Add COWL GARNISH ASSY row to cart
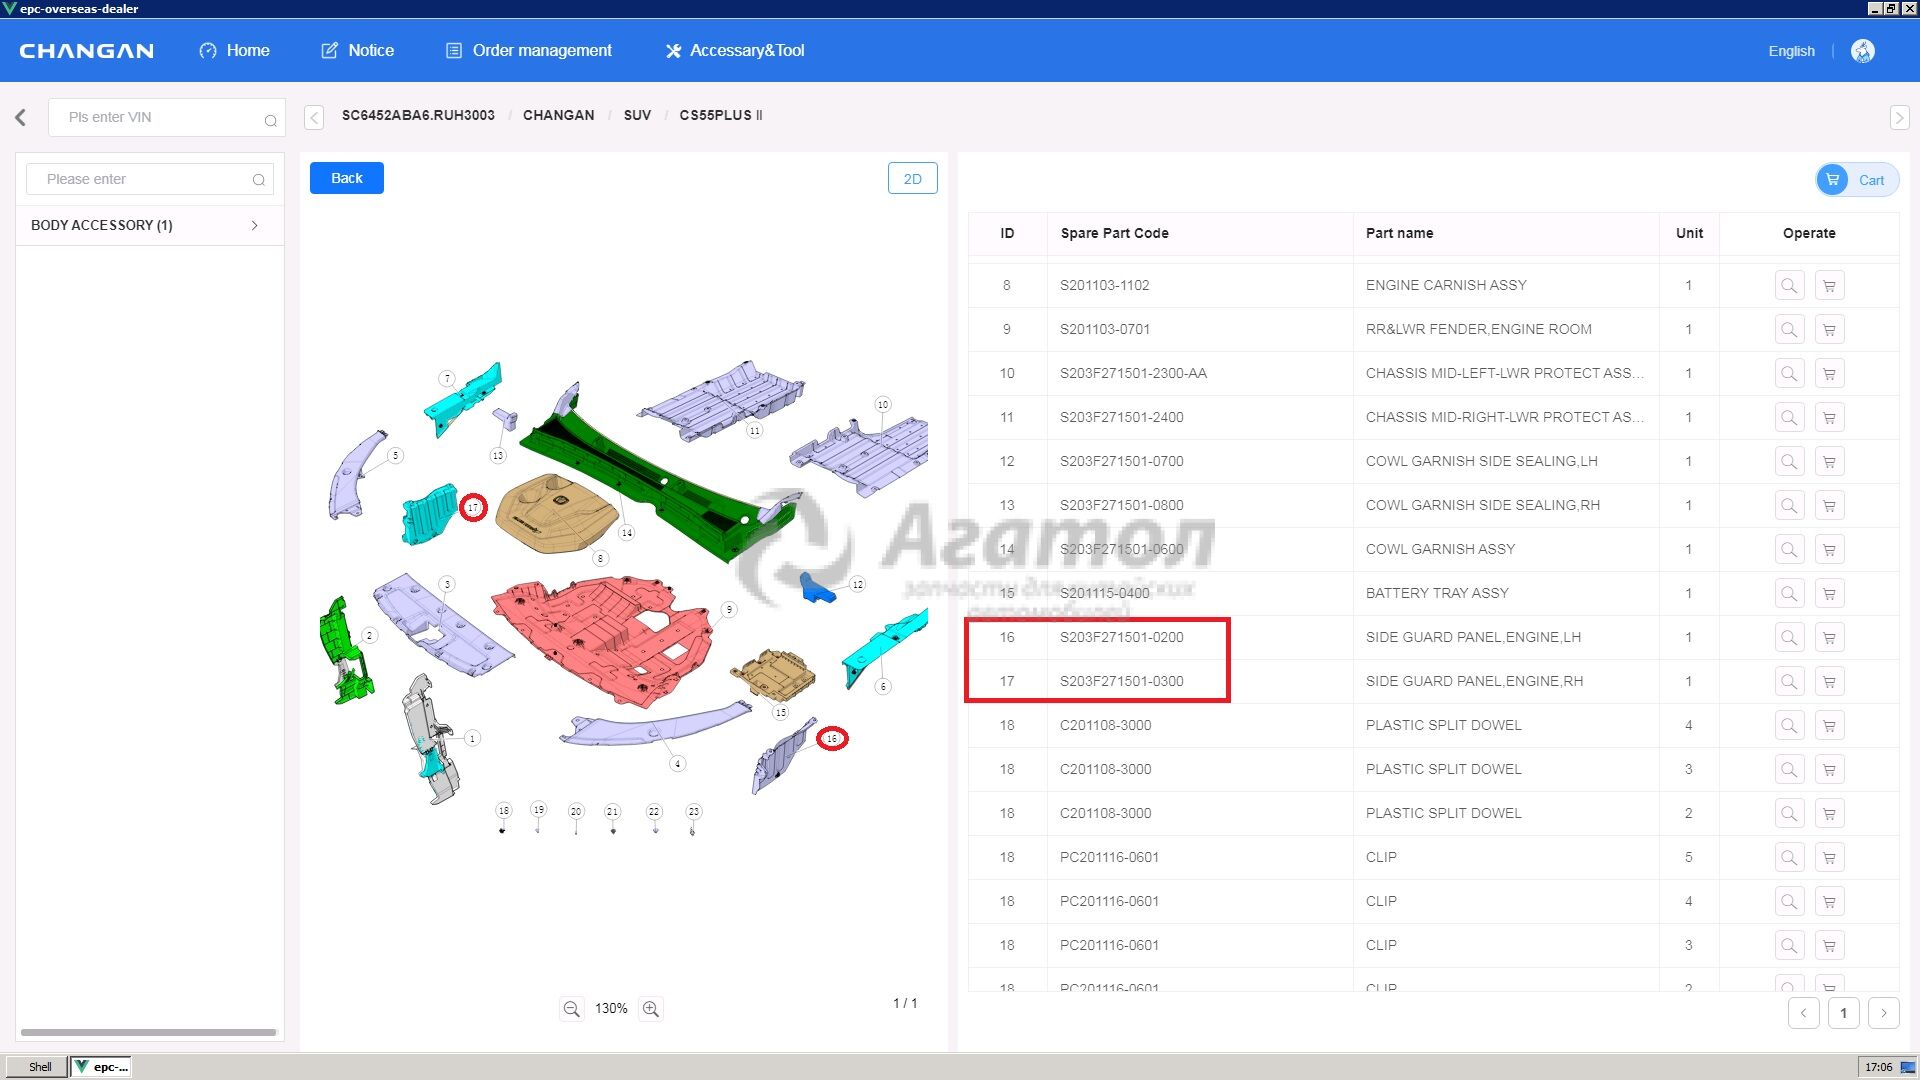Screen dimensions: 1920x1080 click(1829, 550)
